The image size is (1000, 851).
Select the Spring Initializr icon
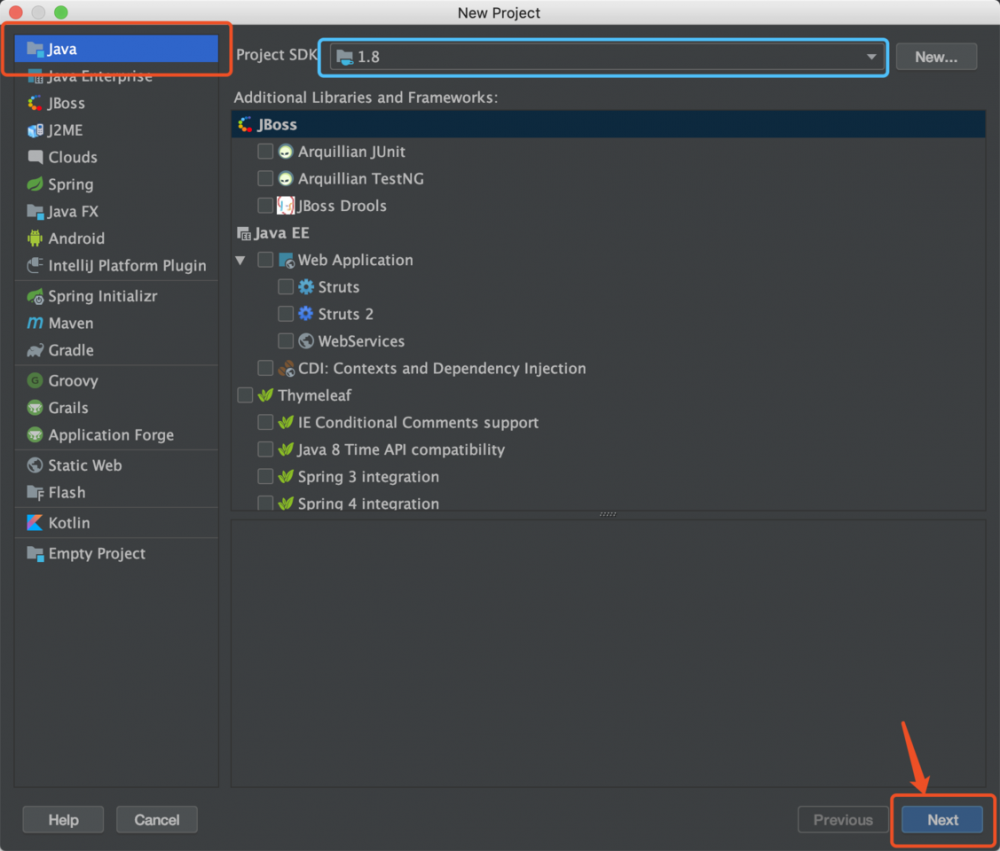click(35, 296)
